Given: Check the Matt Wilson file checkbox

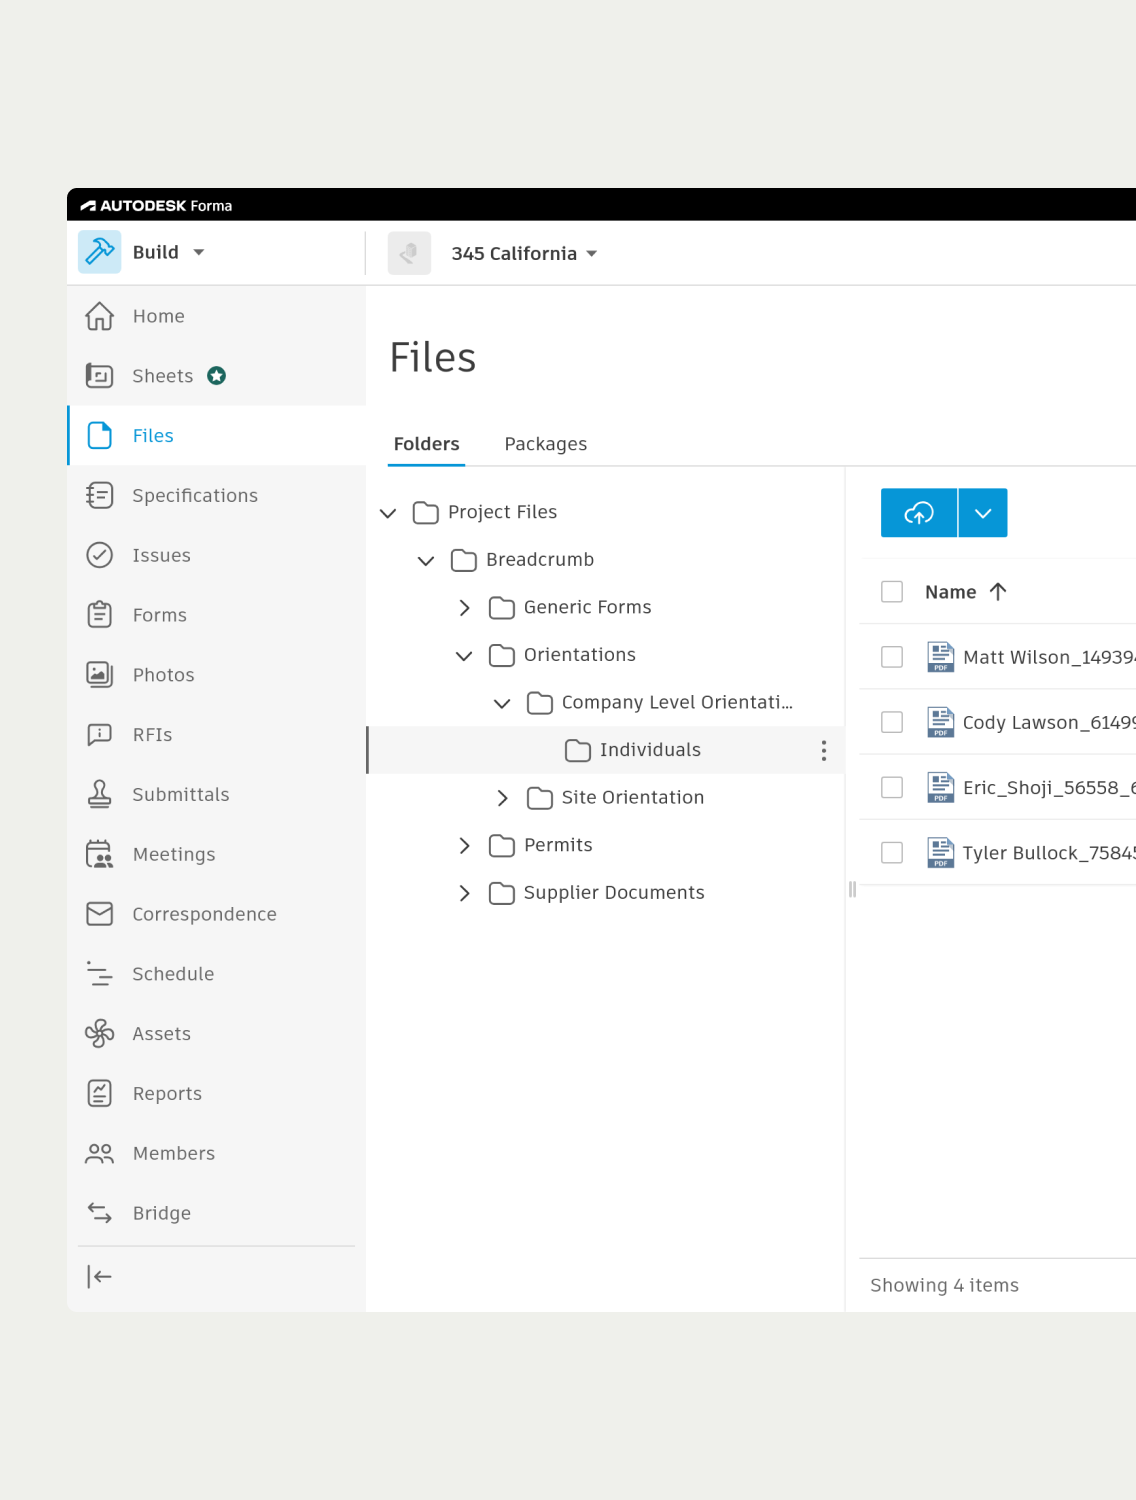Looking at the screenshot, I should [892, 657].
